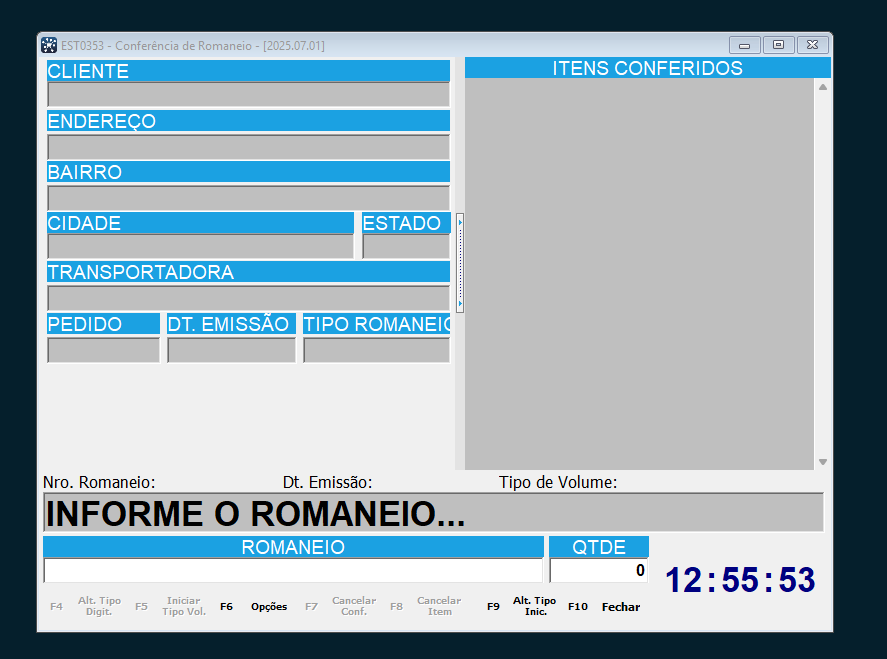Open Opções with the F6 button
This screenshot has height=659, width=887.
(253, 606)
